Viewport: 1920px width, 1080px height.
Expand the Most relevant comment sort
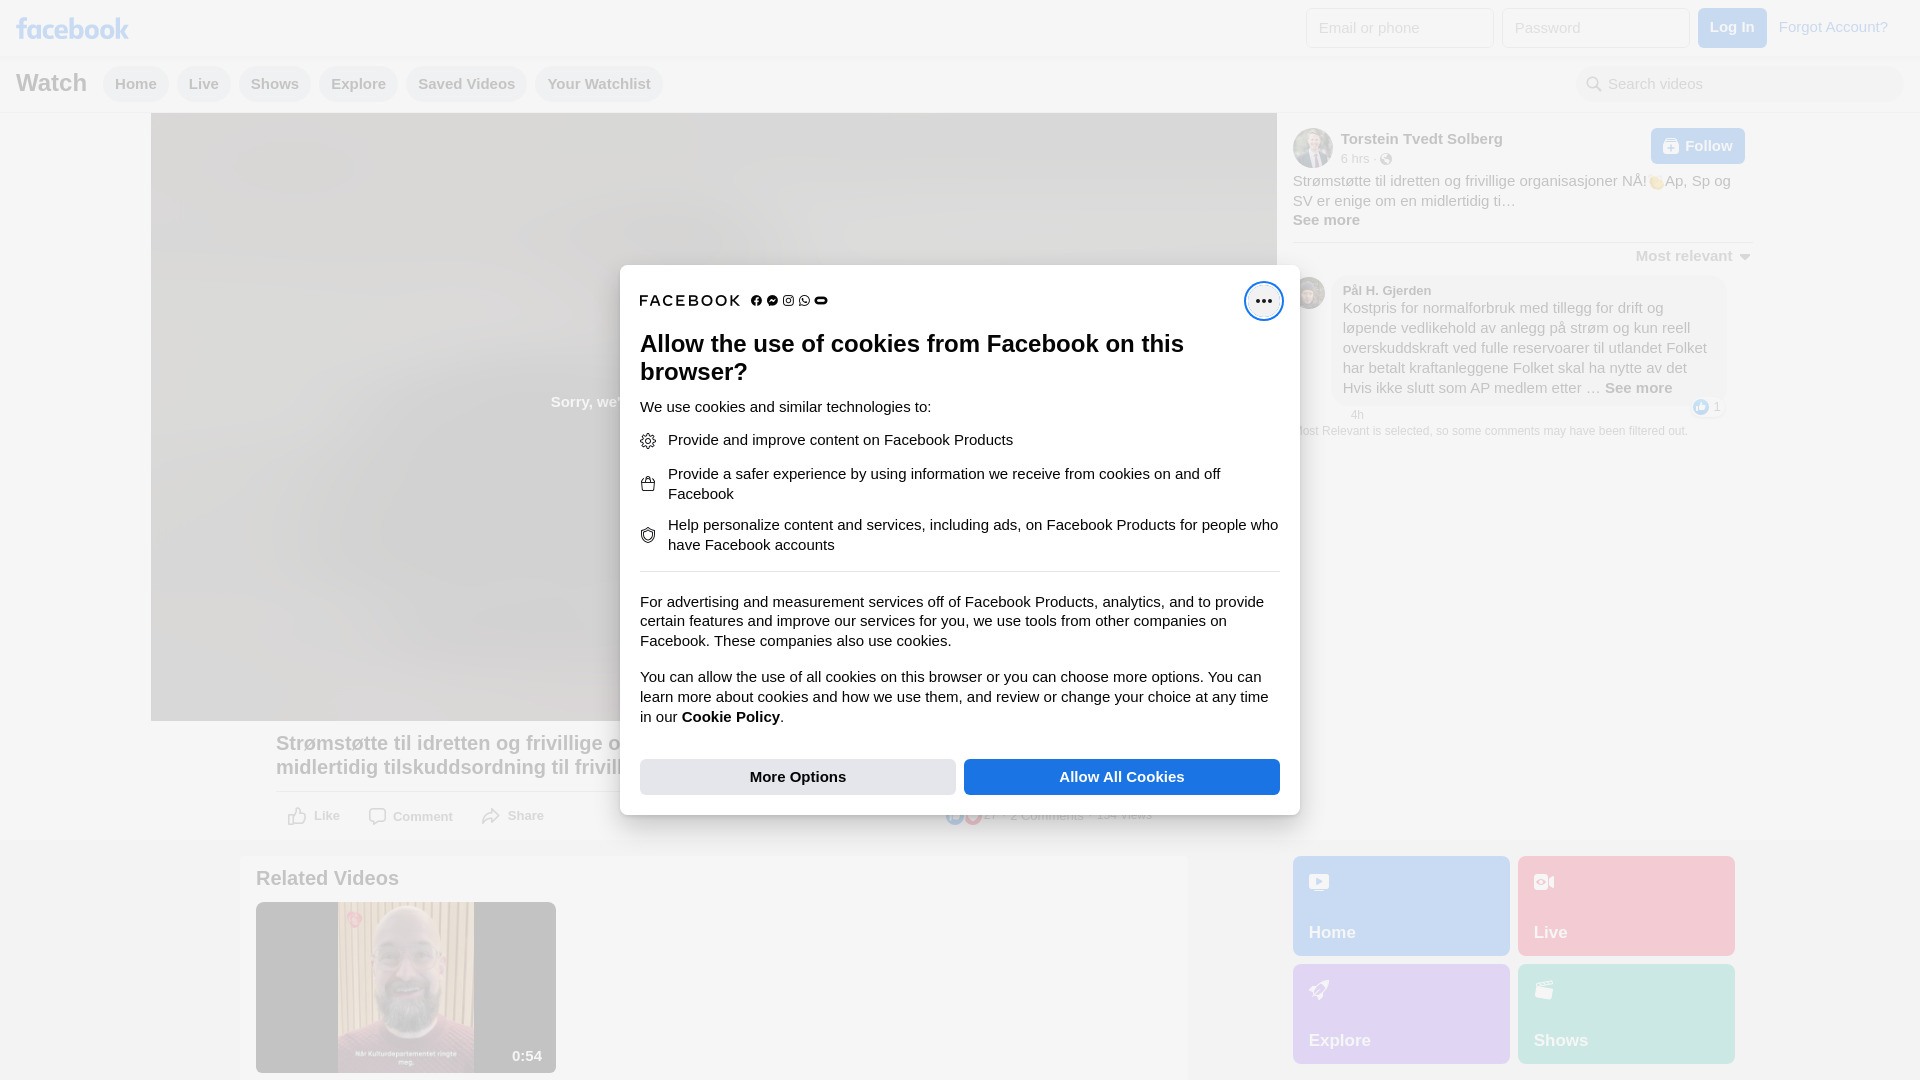pos(1692,256)
